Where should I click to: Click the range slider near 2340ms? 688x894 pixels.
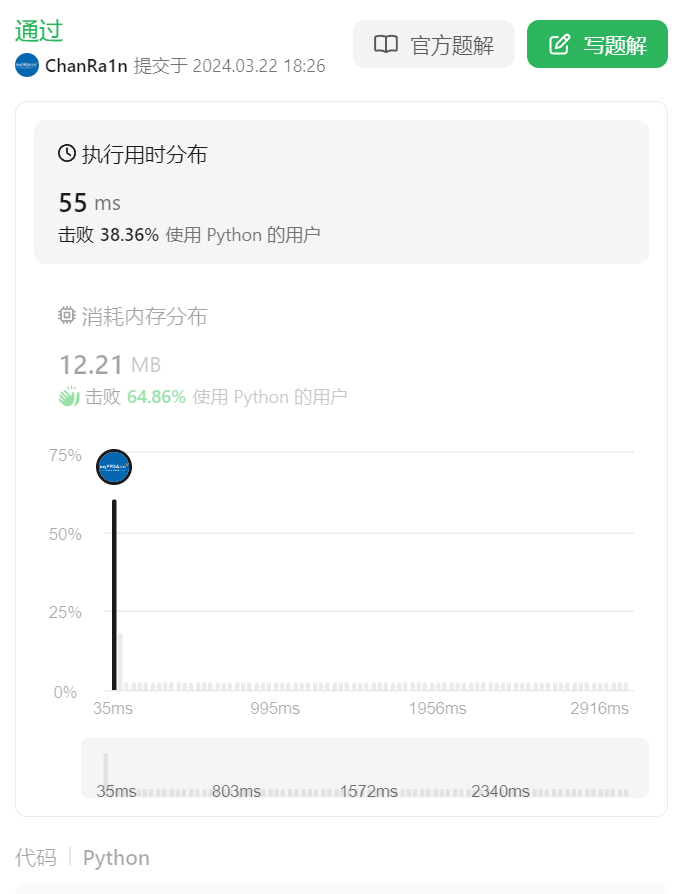tap(500, 791)
